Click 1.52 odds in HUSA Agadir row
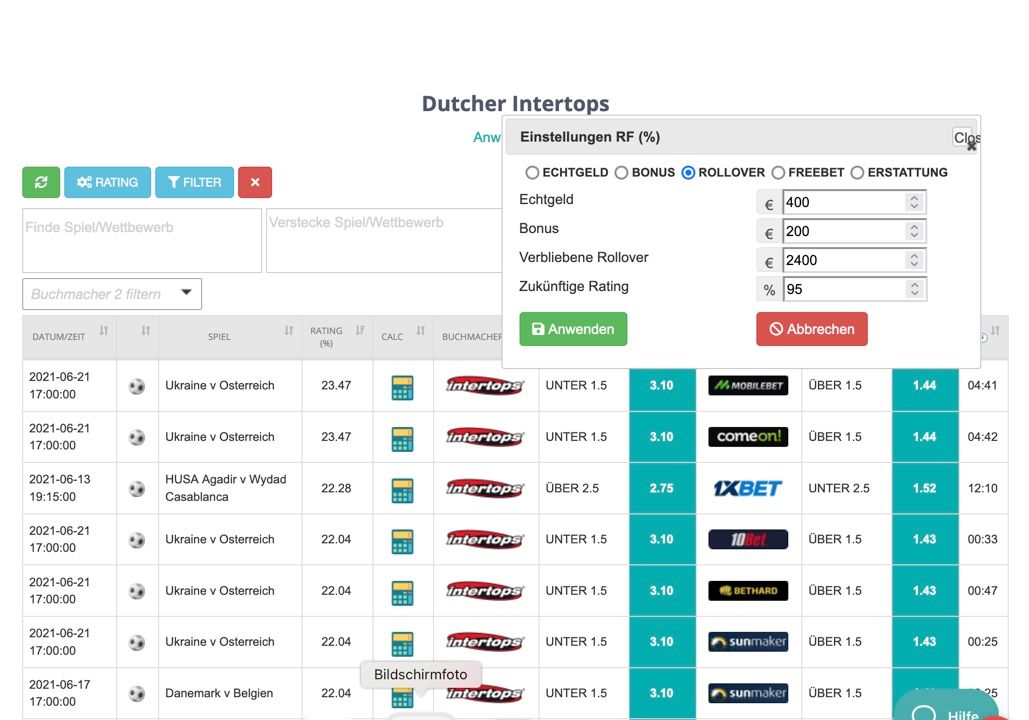The width and height of the screenshot is (1029, 720). coord(925,488)
